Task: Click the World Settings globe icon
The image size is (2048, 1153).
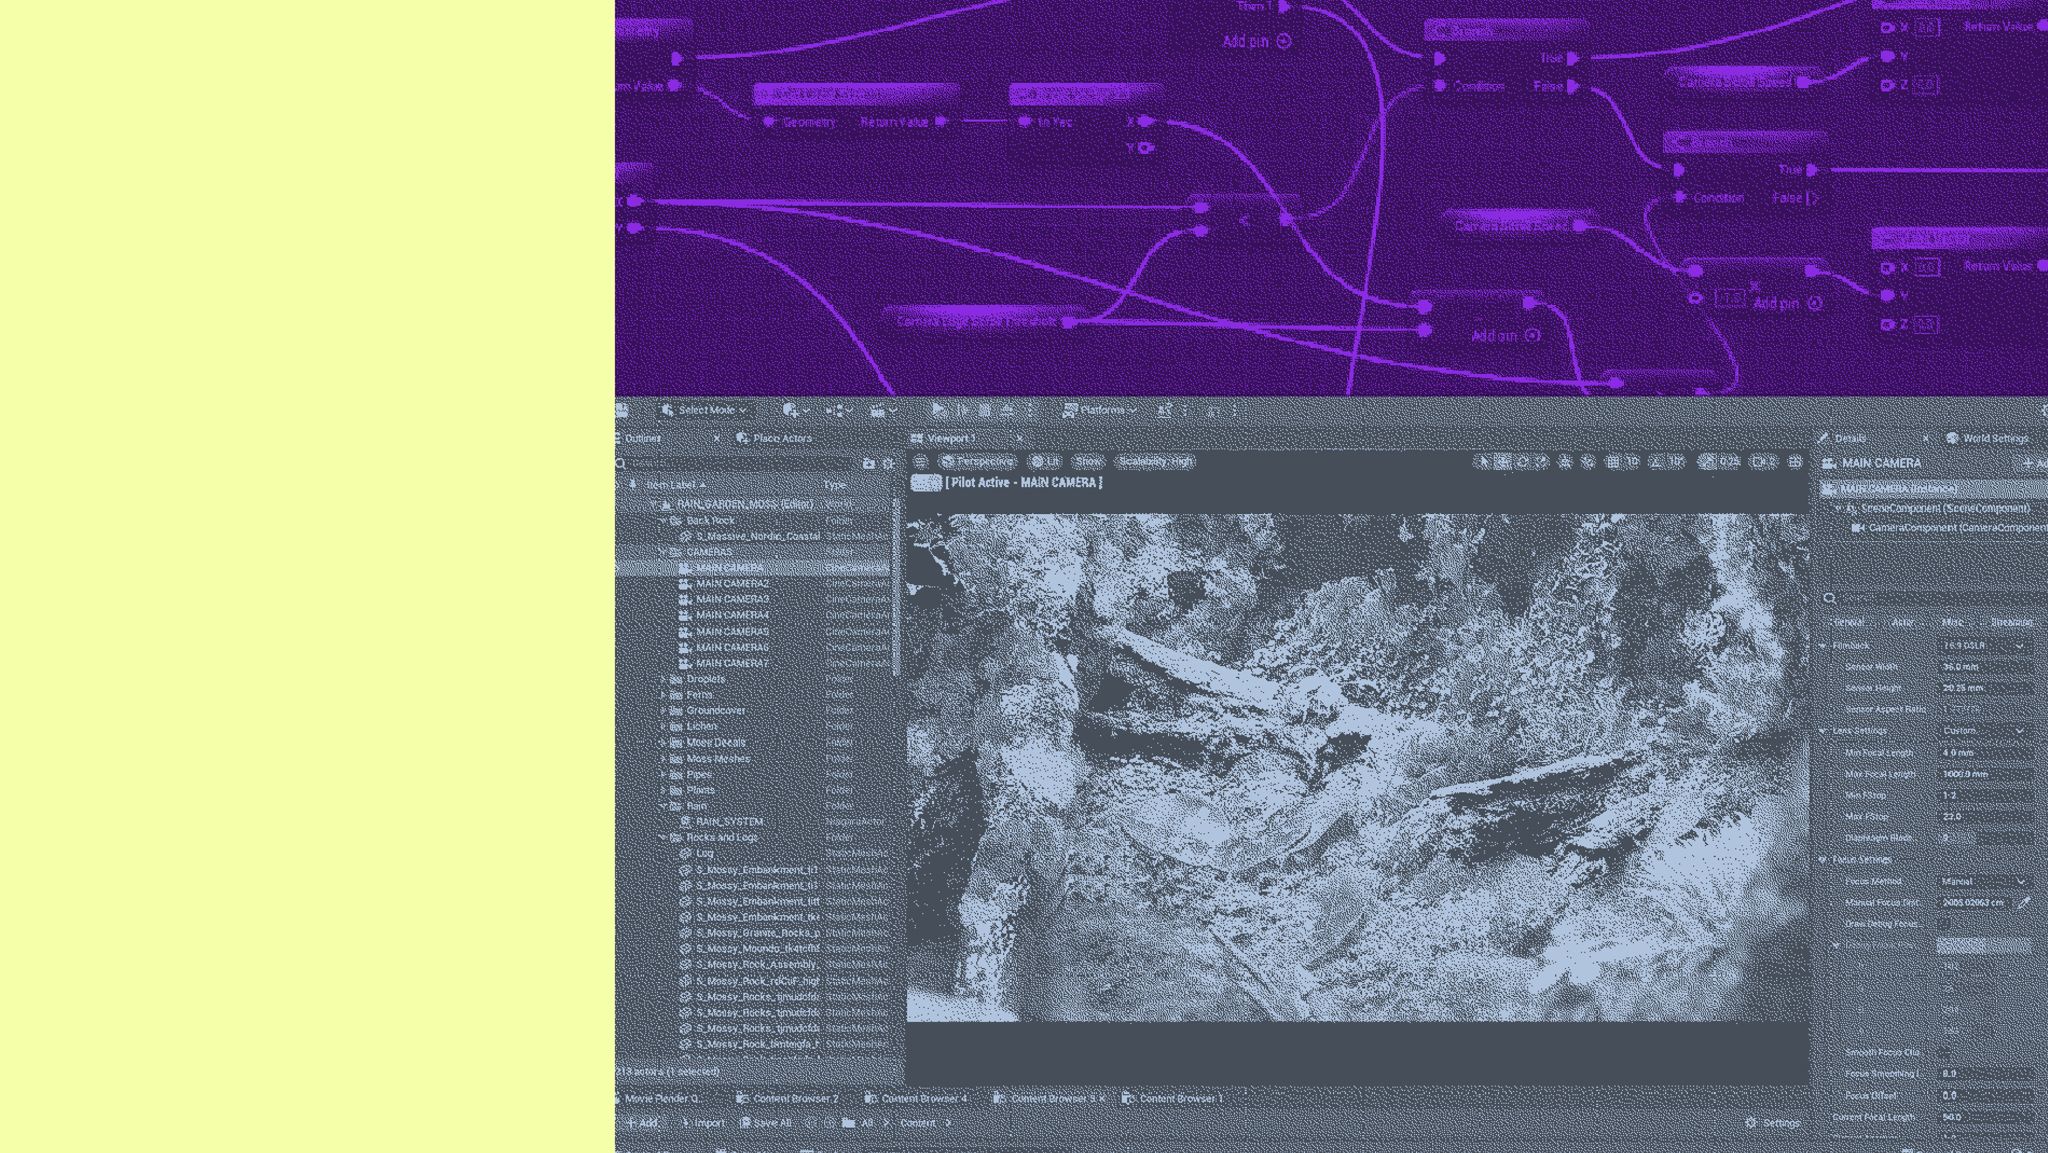Action: point(1951,439)
